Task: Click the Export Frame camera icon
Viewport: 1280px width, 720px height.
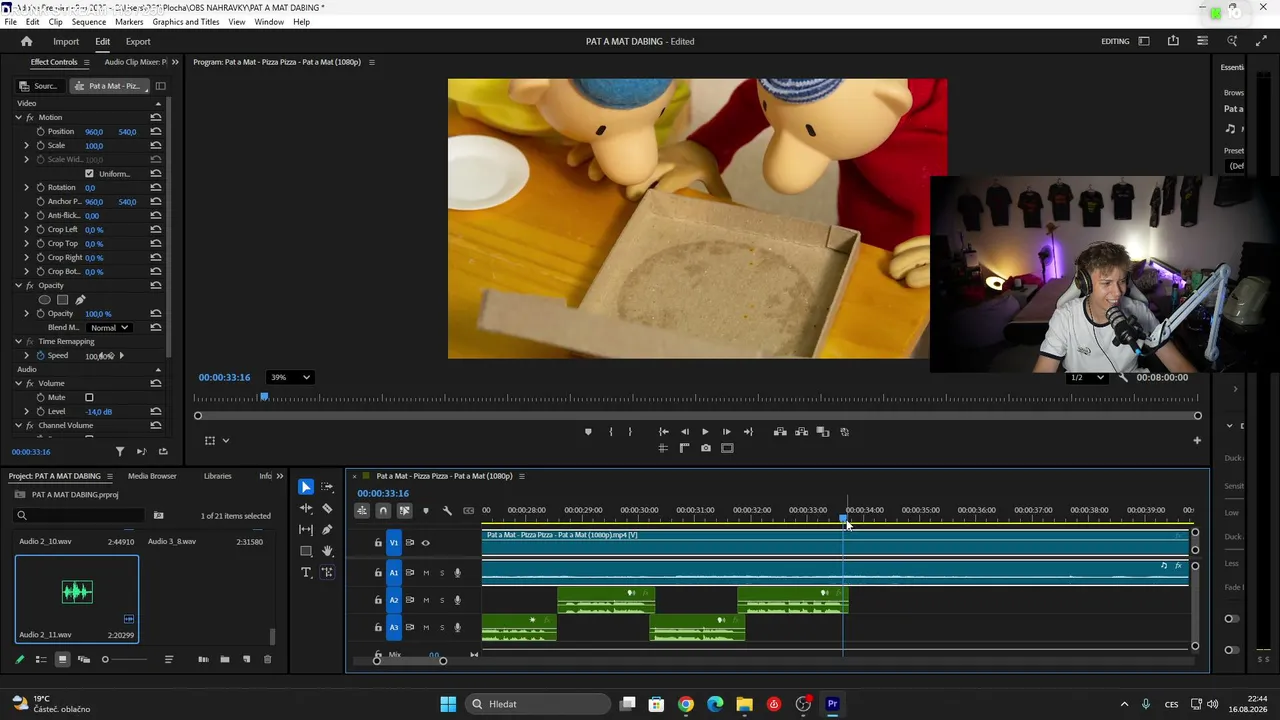Action: point(706,448)
